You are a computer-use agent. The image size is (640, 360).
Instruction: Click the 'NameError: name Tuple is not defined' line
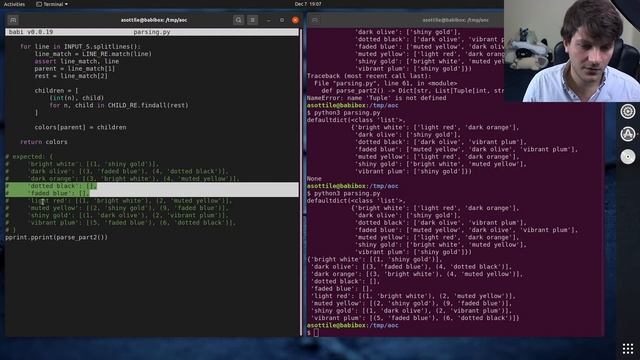[376, 98]
